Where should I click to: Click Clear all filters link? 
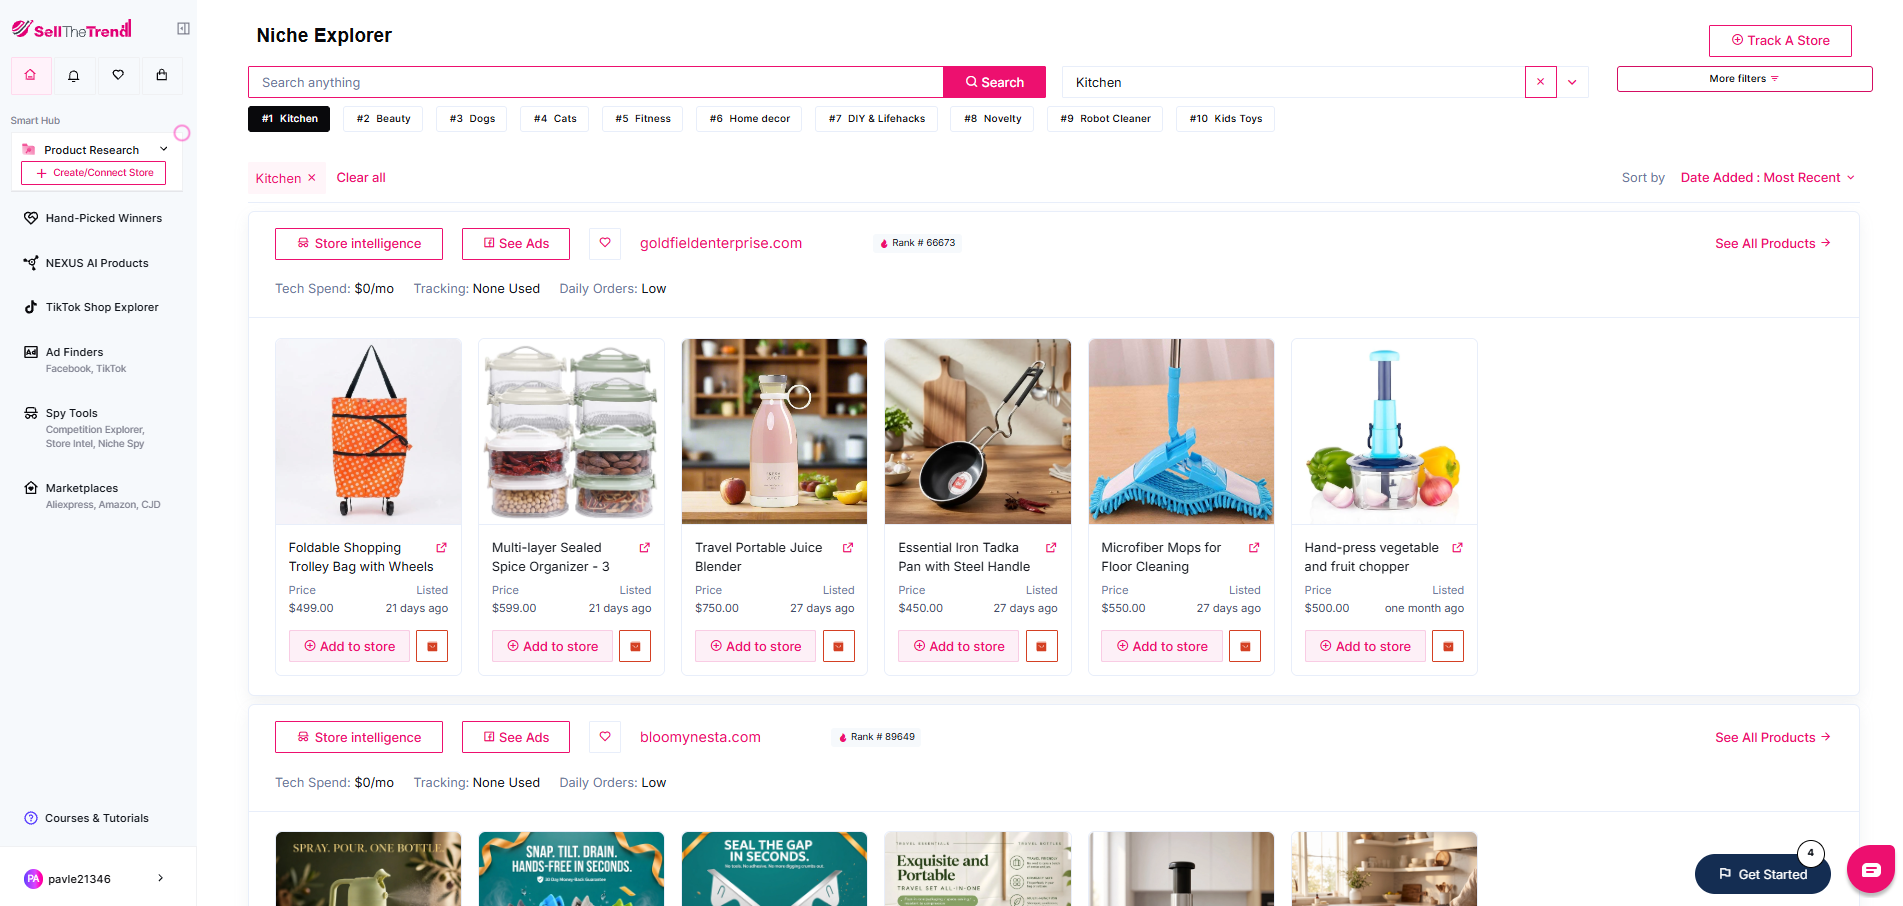pyautogui.click(x=361, y=178)
